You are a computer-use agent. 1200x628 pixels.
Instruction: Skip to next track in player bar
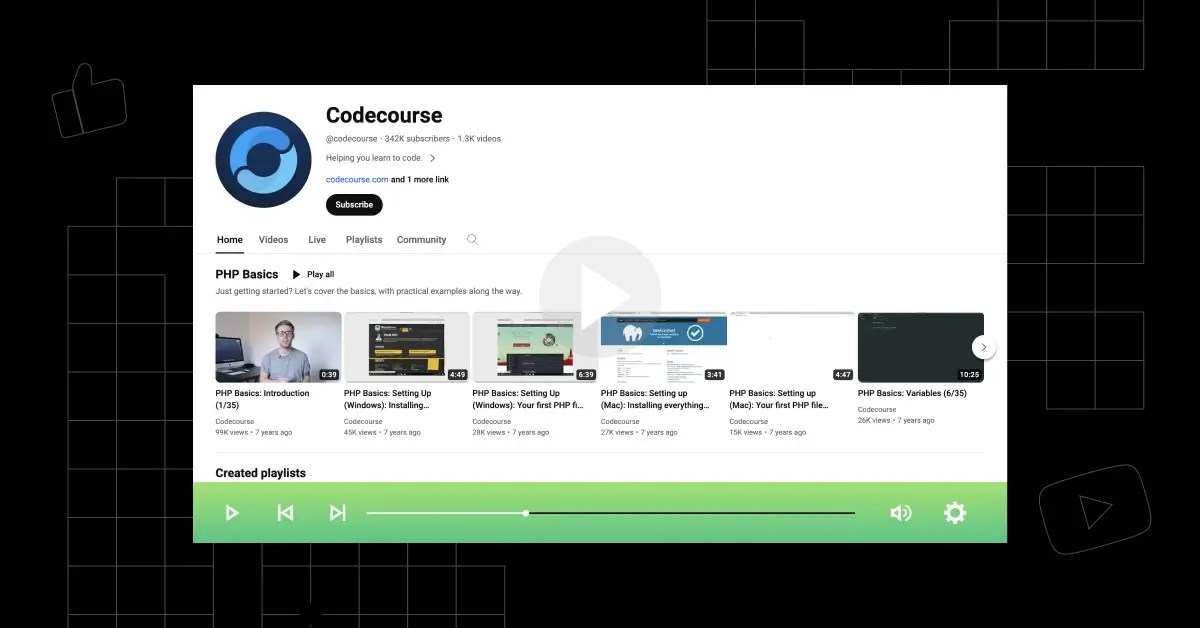tap(338, 513)
